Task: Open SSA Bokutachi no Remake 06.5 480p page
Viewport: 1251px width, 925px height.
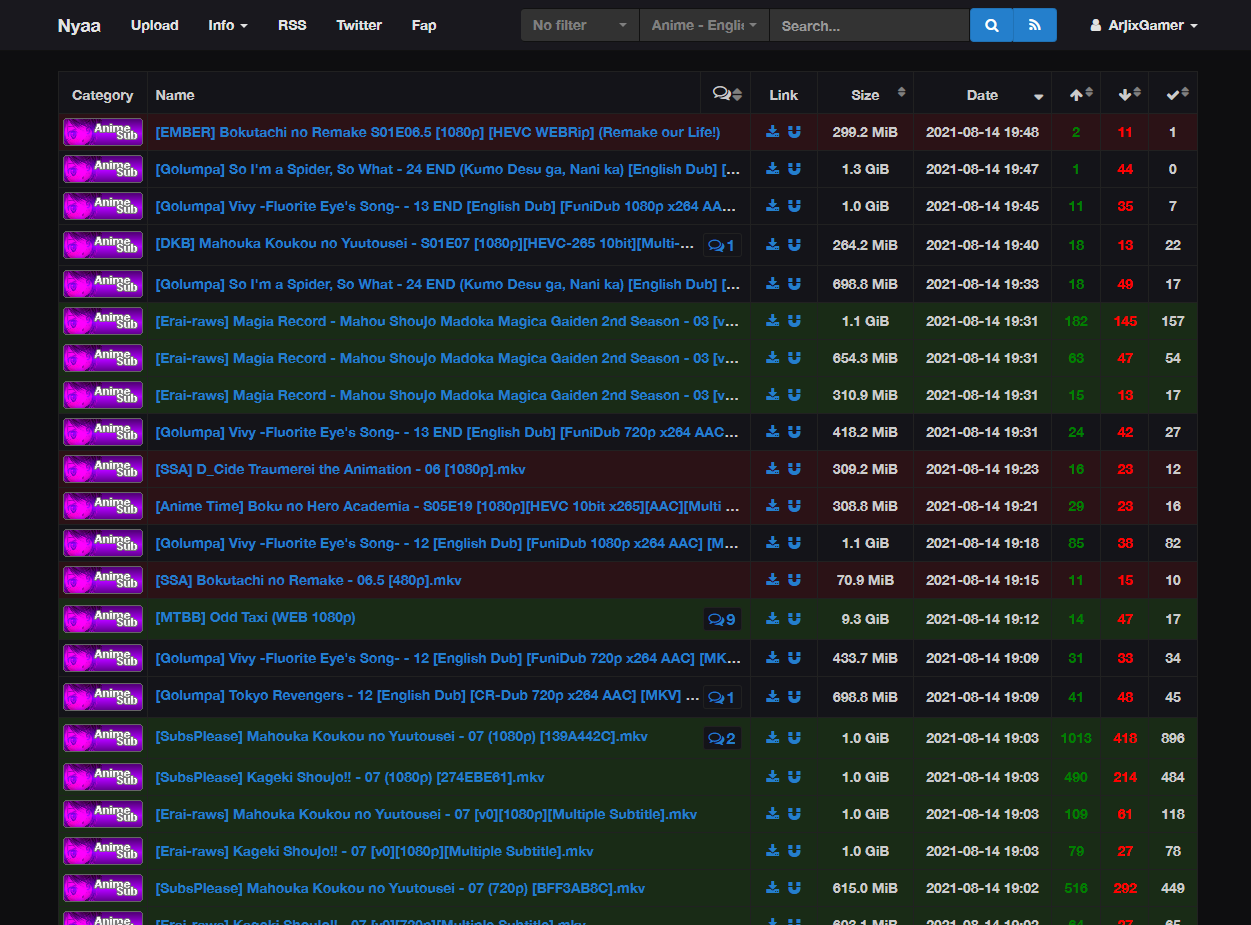Action: [308, 580]
